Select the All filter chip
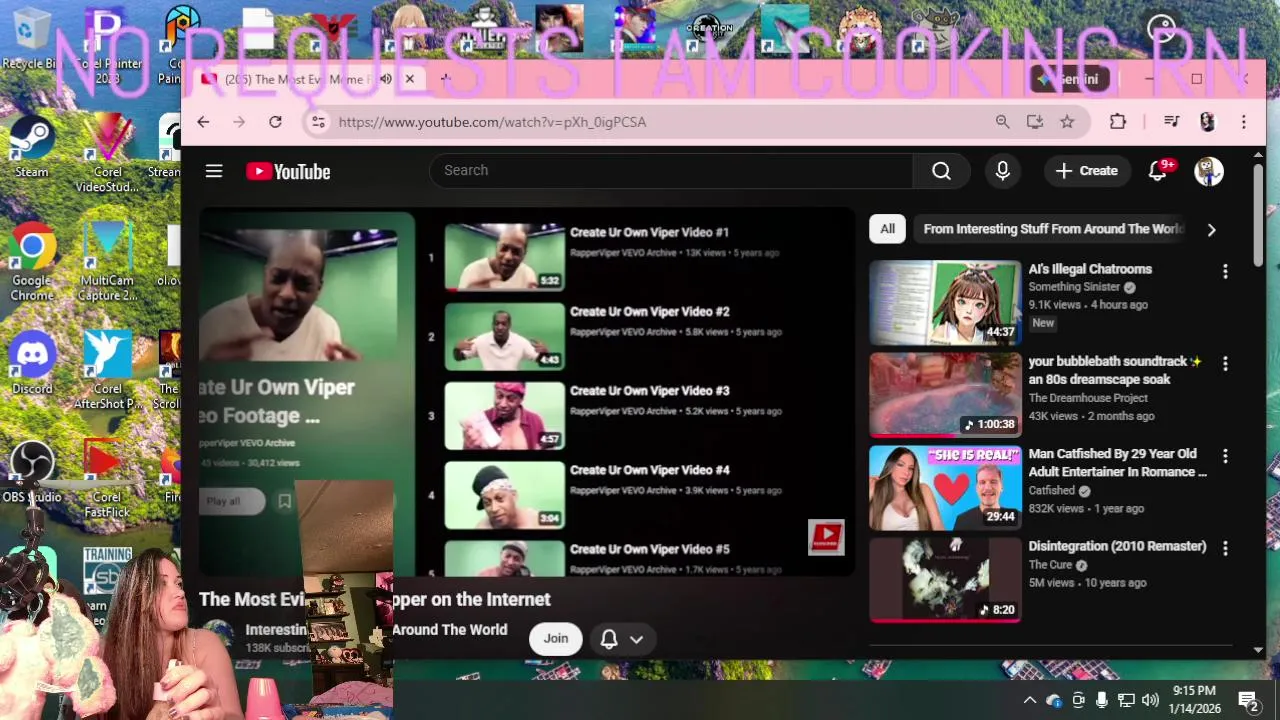The height and width of the screenshot is (720, 1280). (887, 229)
